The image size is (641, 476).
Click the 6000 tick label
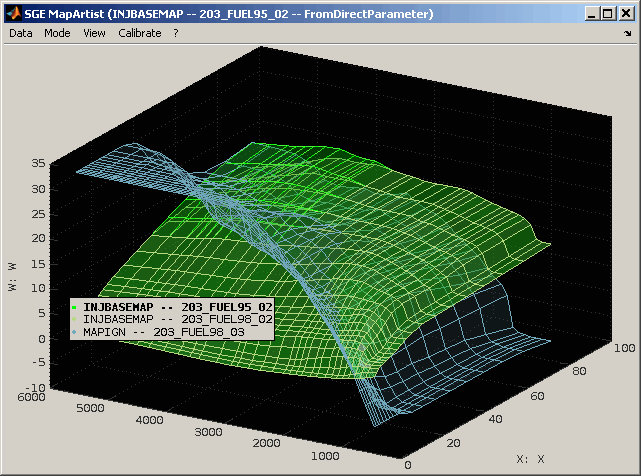[31, 397]
